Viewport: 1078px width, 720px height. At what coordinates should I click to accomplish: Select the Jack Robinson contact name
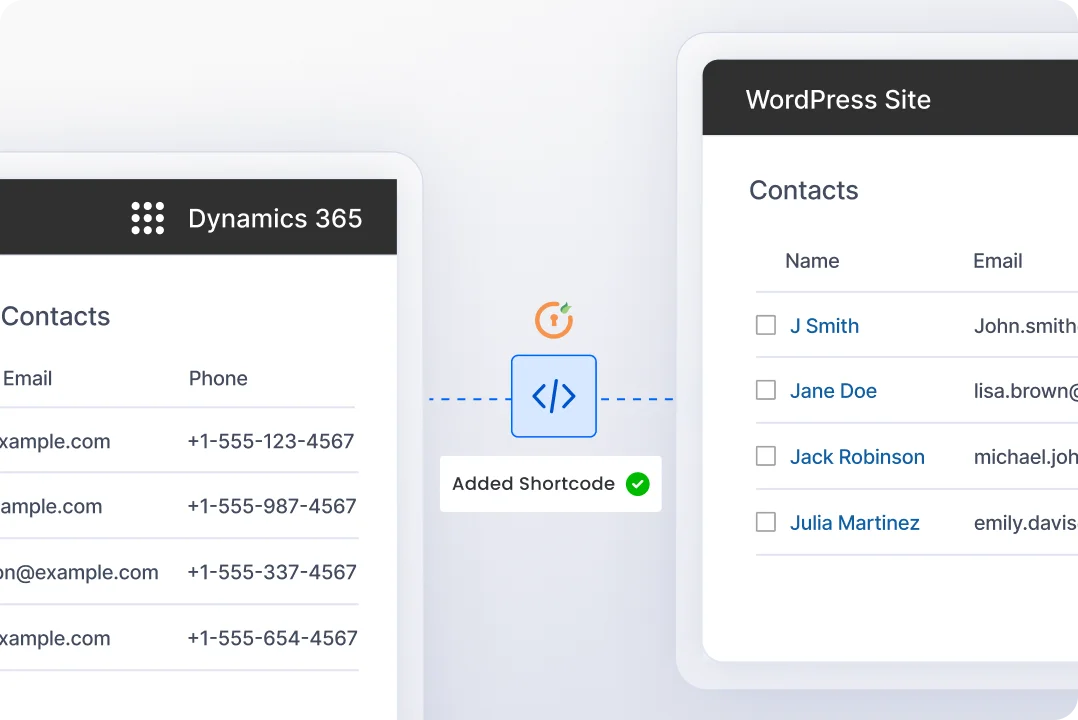[857, 457]
